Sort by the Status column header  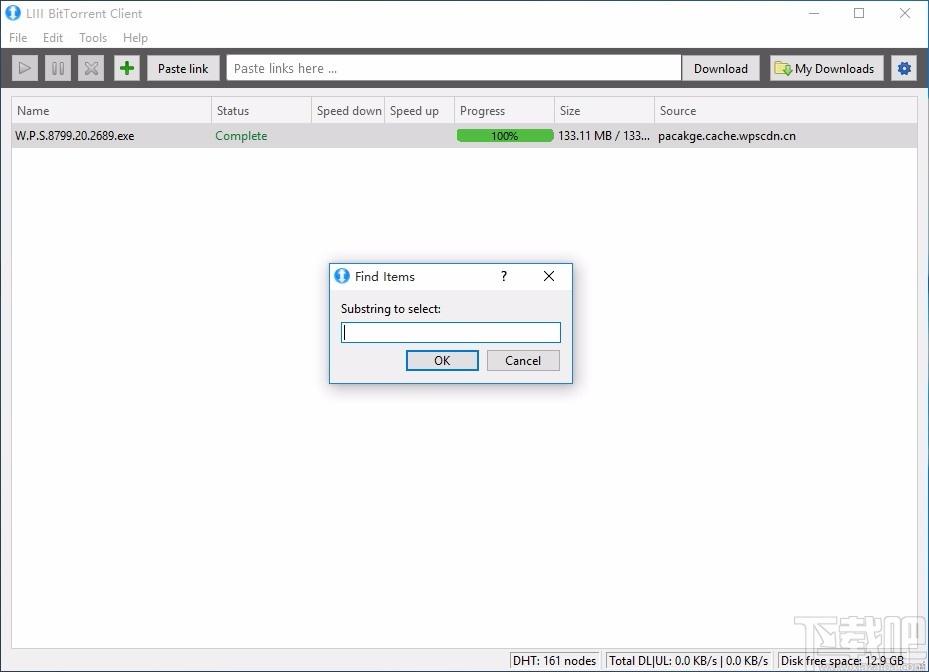[x=261, y=111]
